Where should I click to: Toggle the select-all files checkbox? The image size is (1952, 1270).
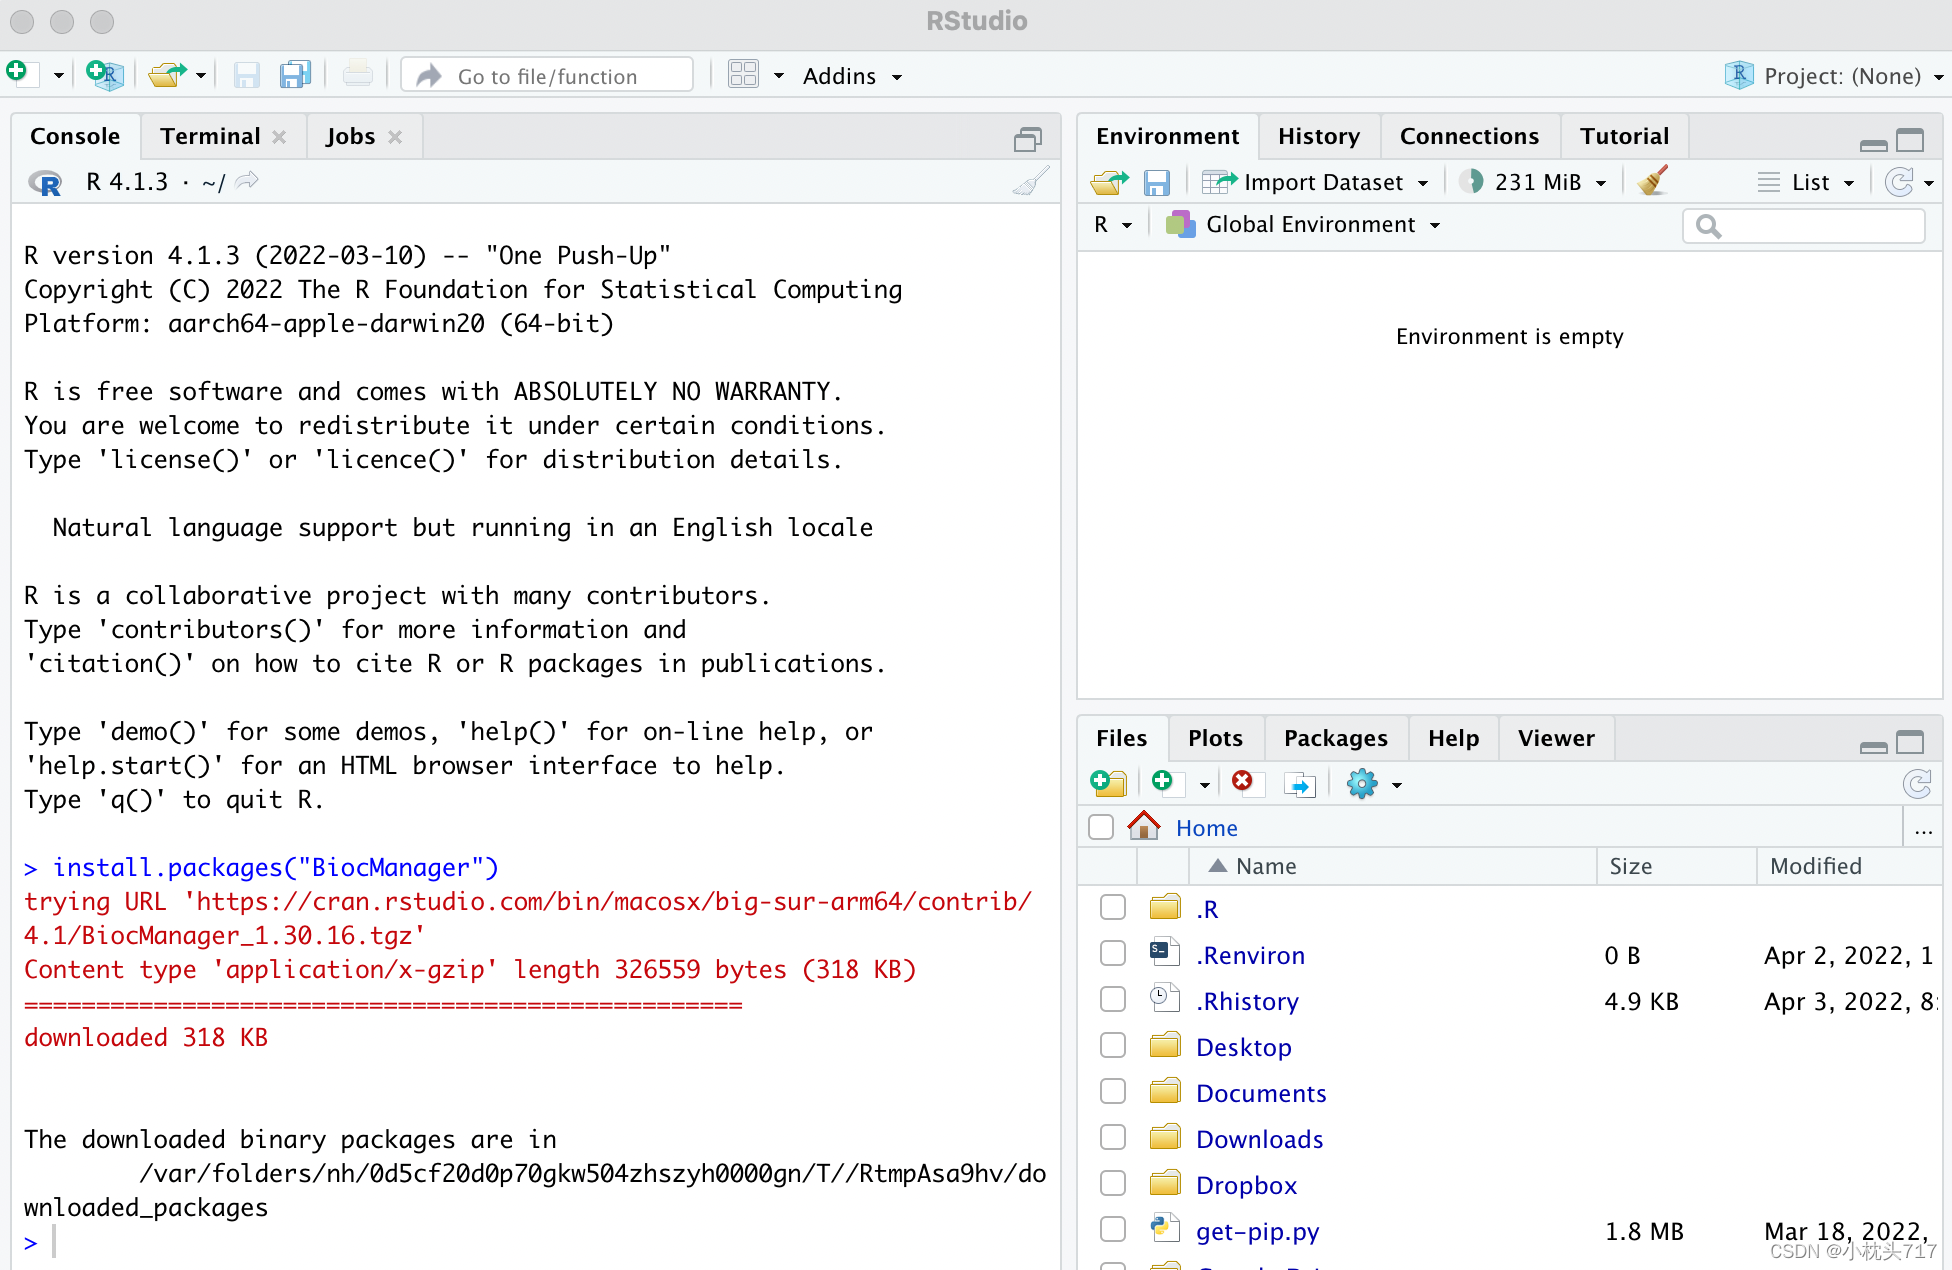coord(1101,827)
